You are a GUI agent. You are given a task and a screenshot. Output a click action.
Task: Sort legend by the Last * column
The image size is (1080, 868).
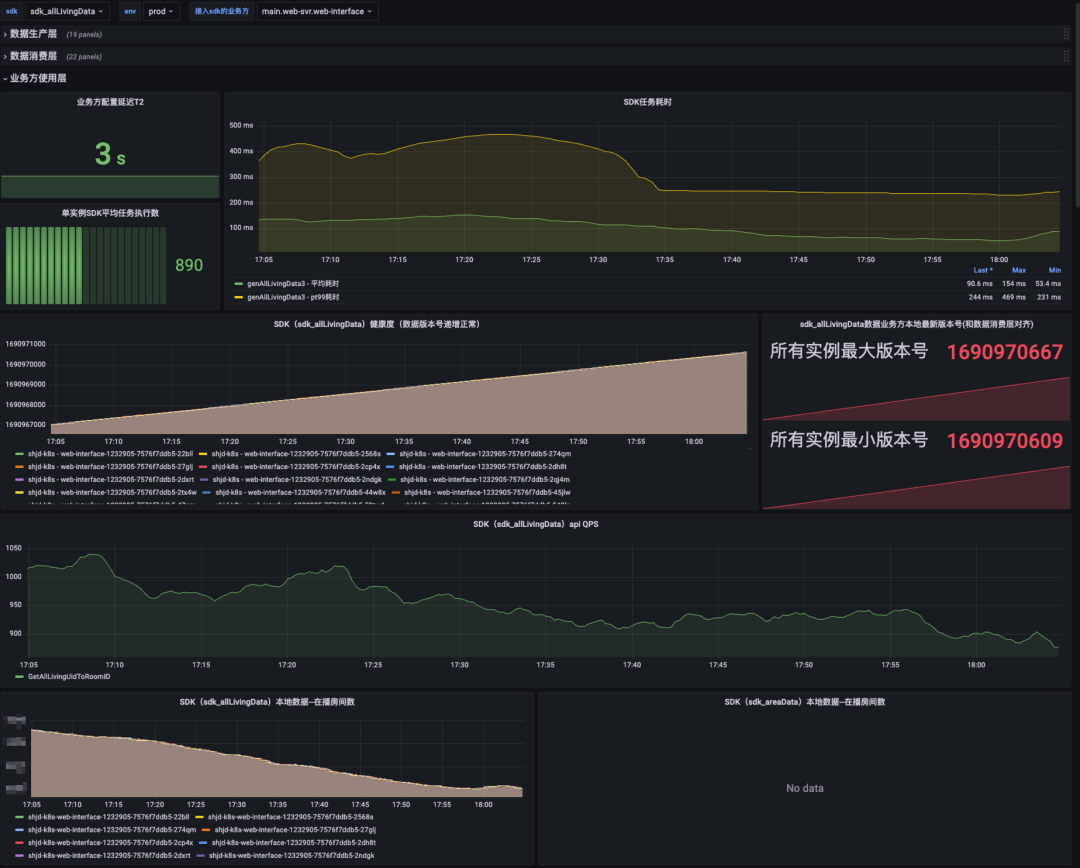pos(983,270)
